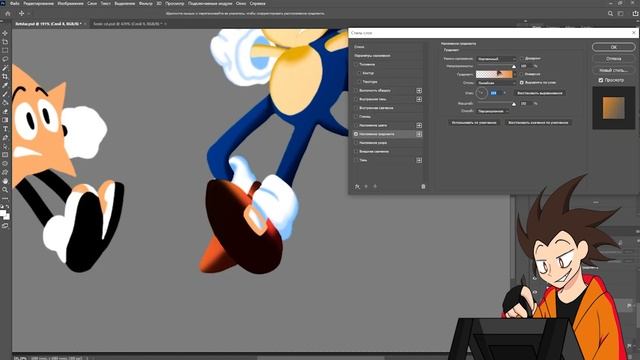
Task: Open the search icon at top right
Action: 610,13
